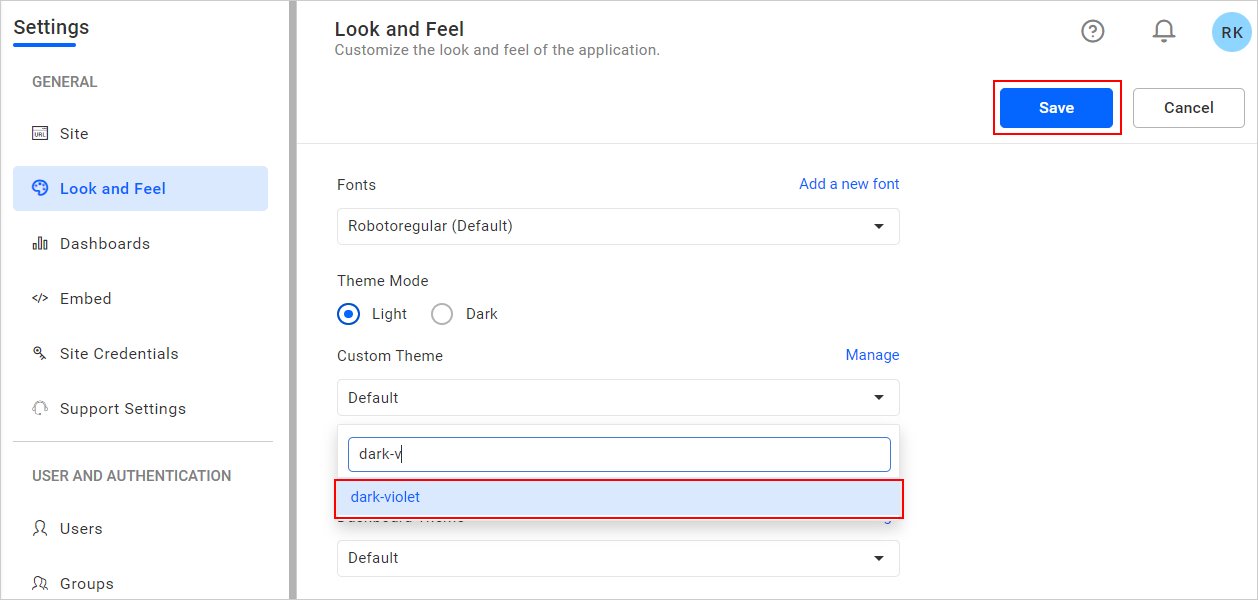1258x600 pixels.
Task: Click the Groups people icon in sidebar
Action: click(x=40, y=583)
